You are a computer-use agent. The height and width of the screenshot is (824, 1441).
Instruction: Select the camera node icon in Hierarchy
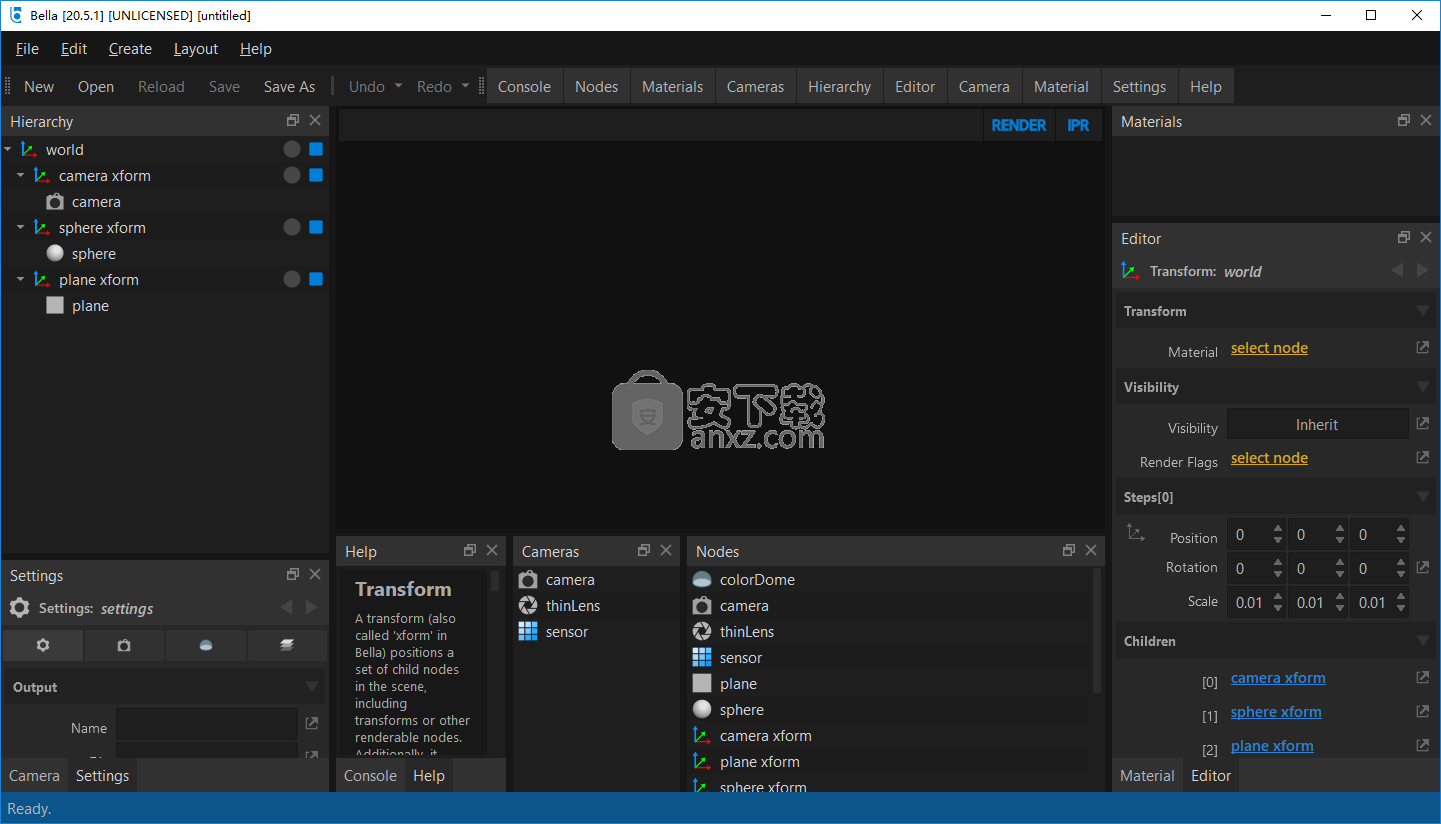(x=55, y=202)
